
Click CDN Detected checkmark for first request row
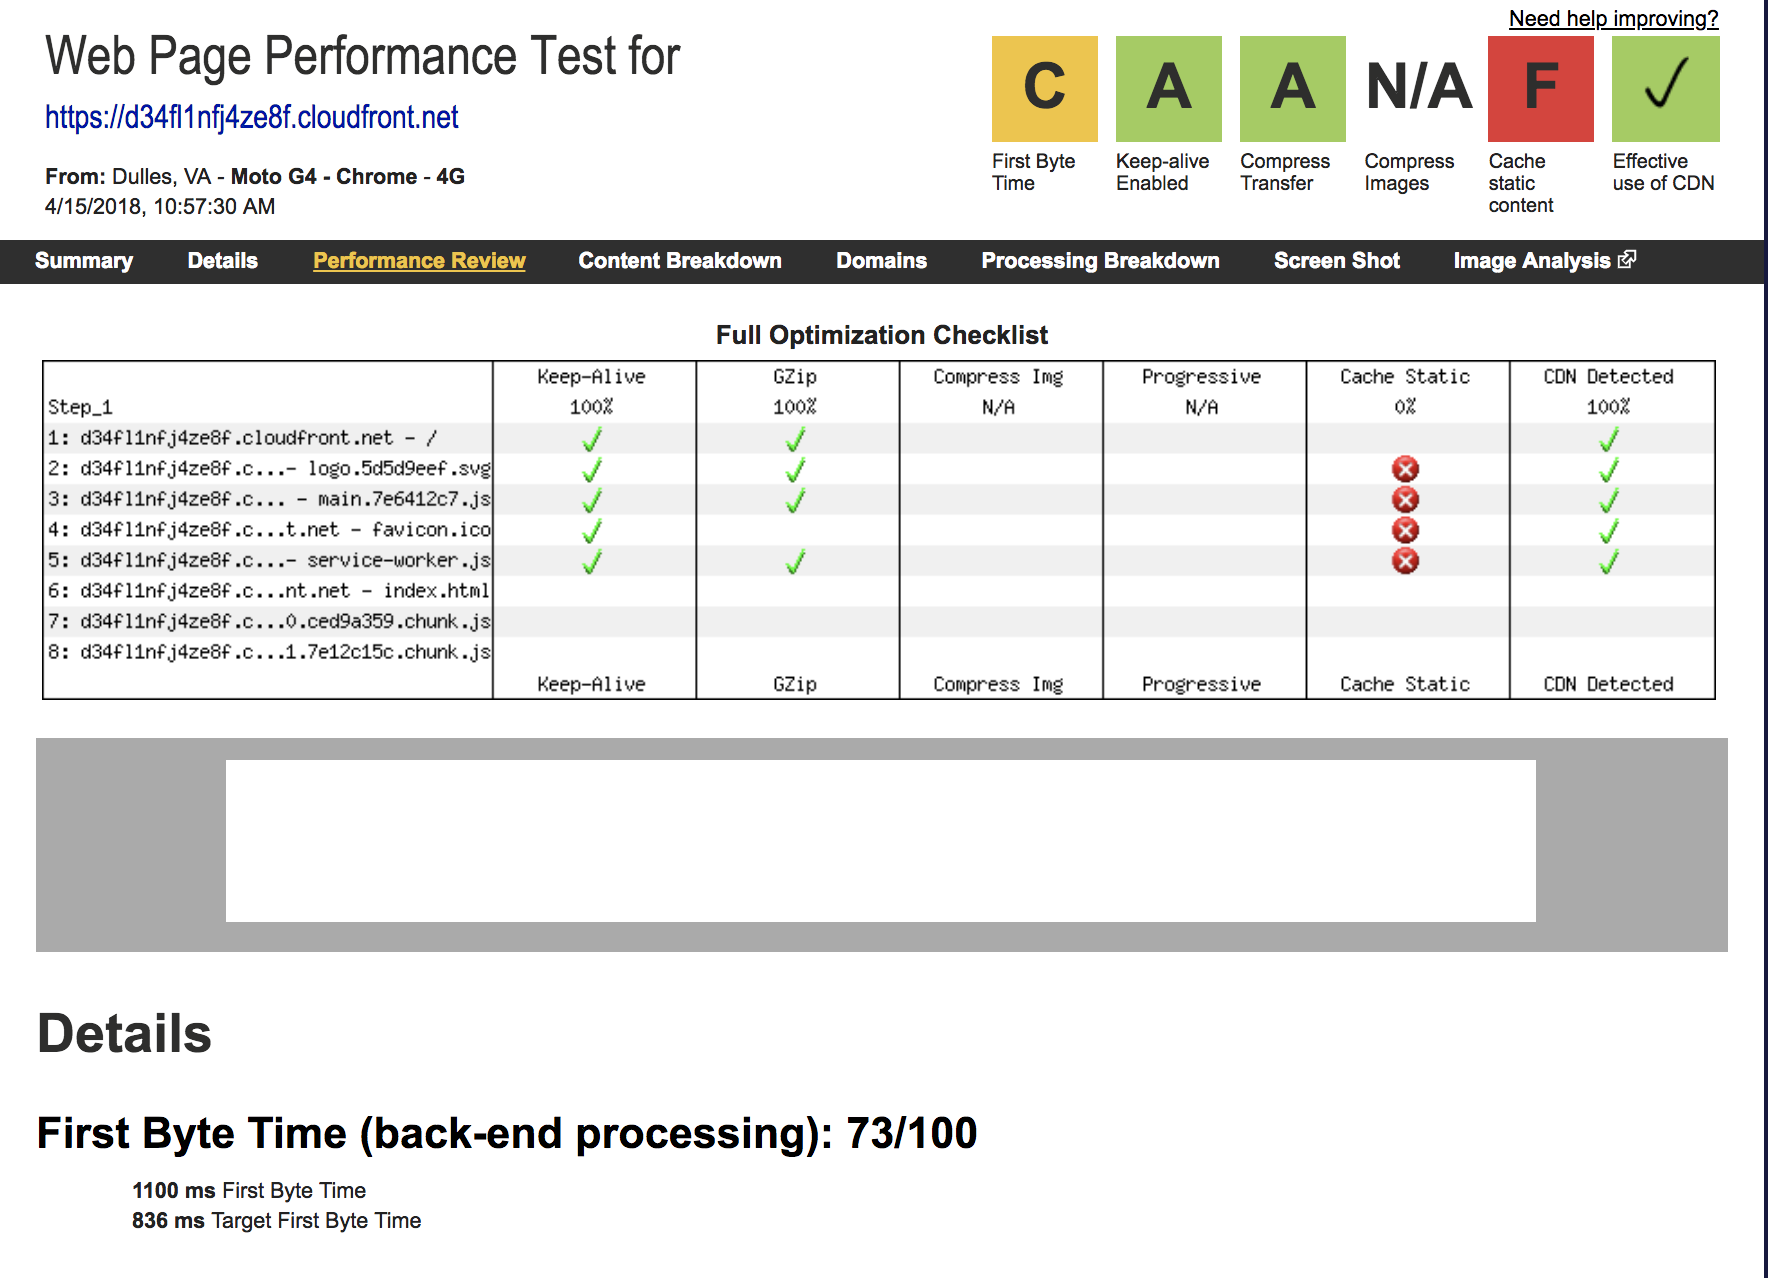point(1608,439)
